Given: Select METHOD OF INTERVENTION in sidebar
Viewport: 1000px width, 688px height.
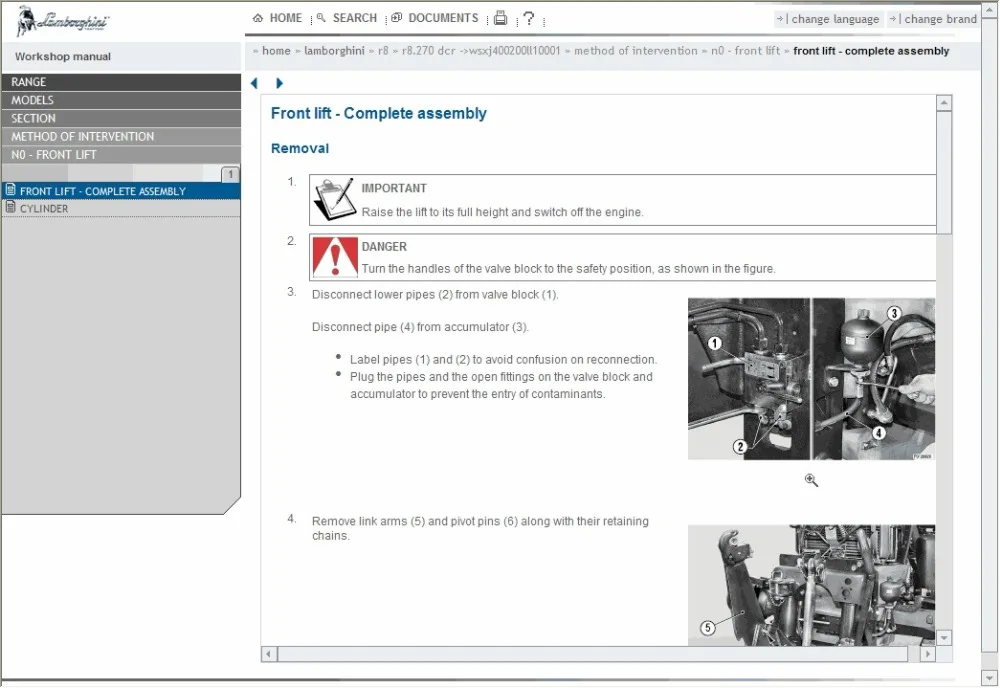Looking at the screenshot, I should pos(121,136).
